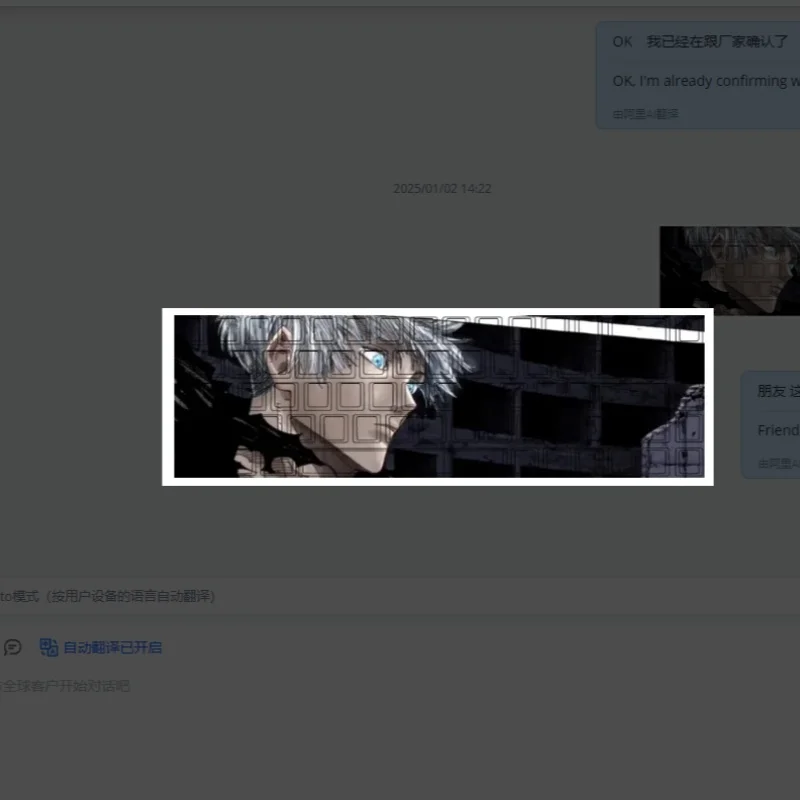Click the enlarged anime image preview

tap(438, 397)
